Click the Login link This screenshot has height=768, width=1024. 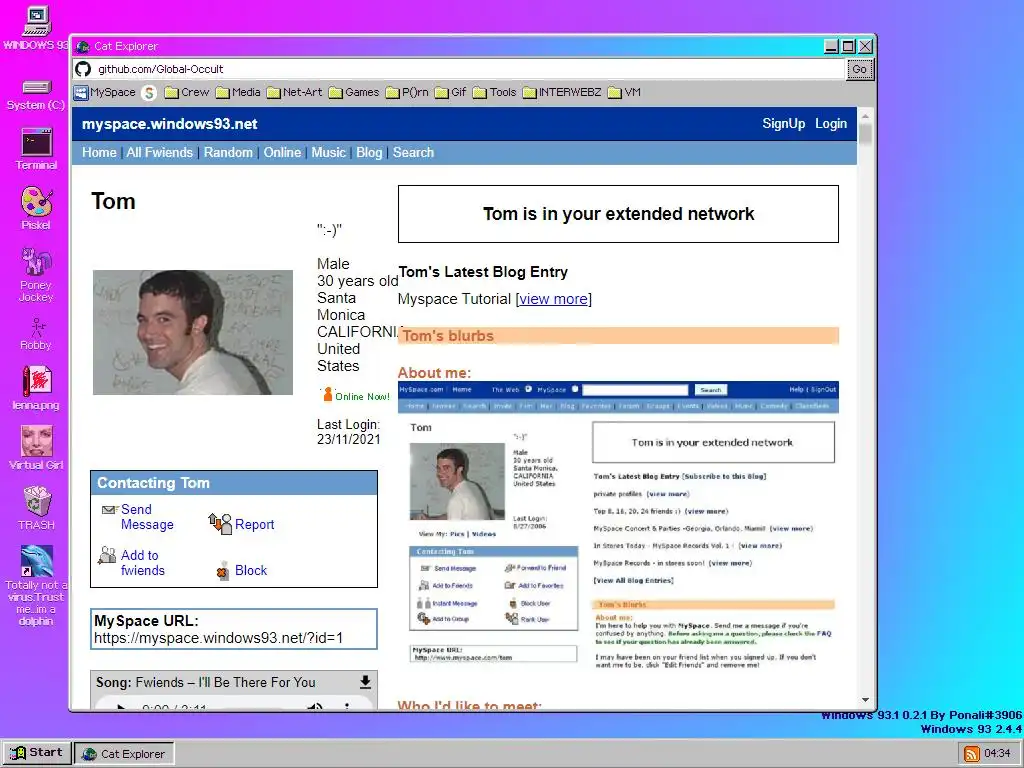[x=831, y=123]
